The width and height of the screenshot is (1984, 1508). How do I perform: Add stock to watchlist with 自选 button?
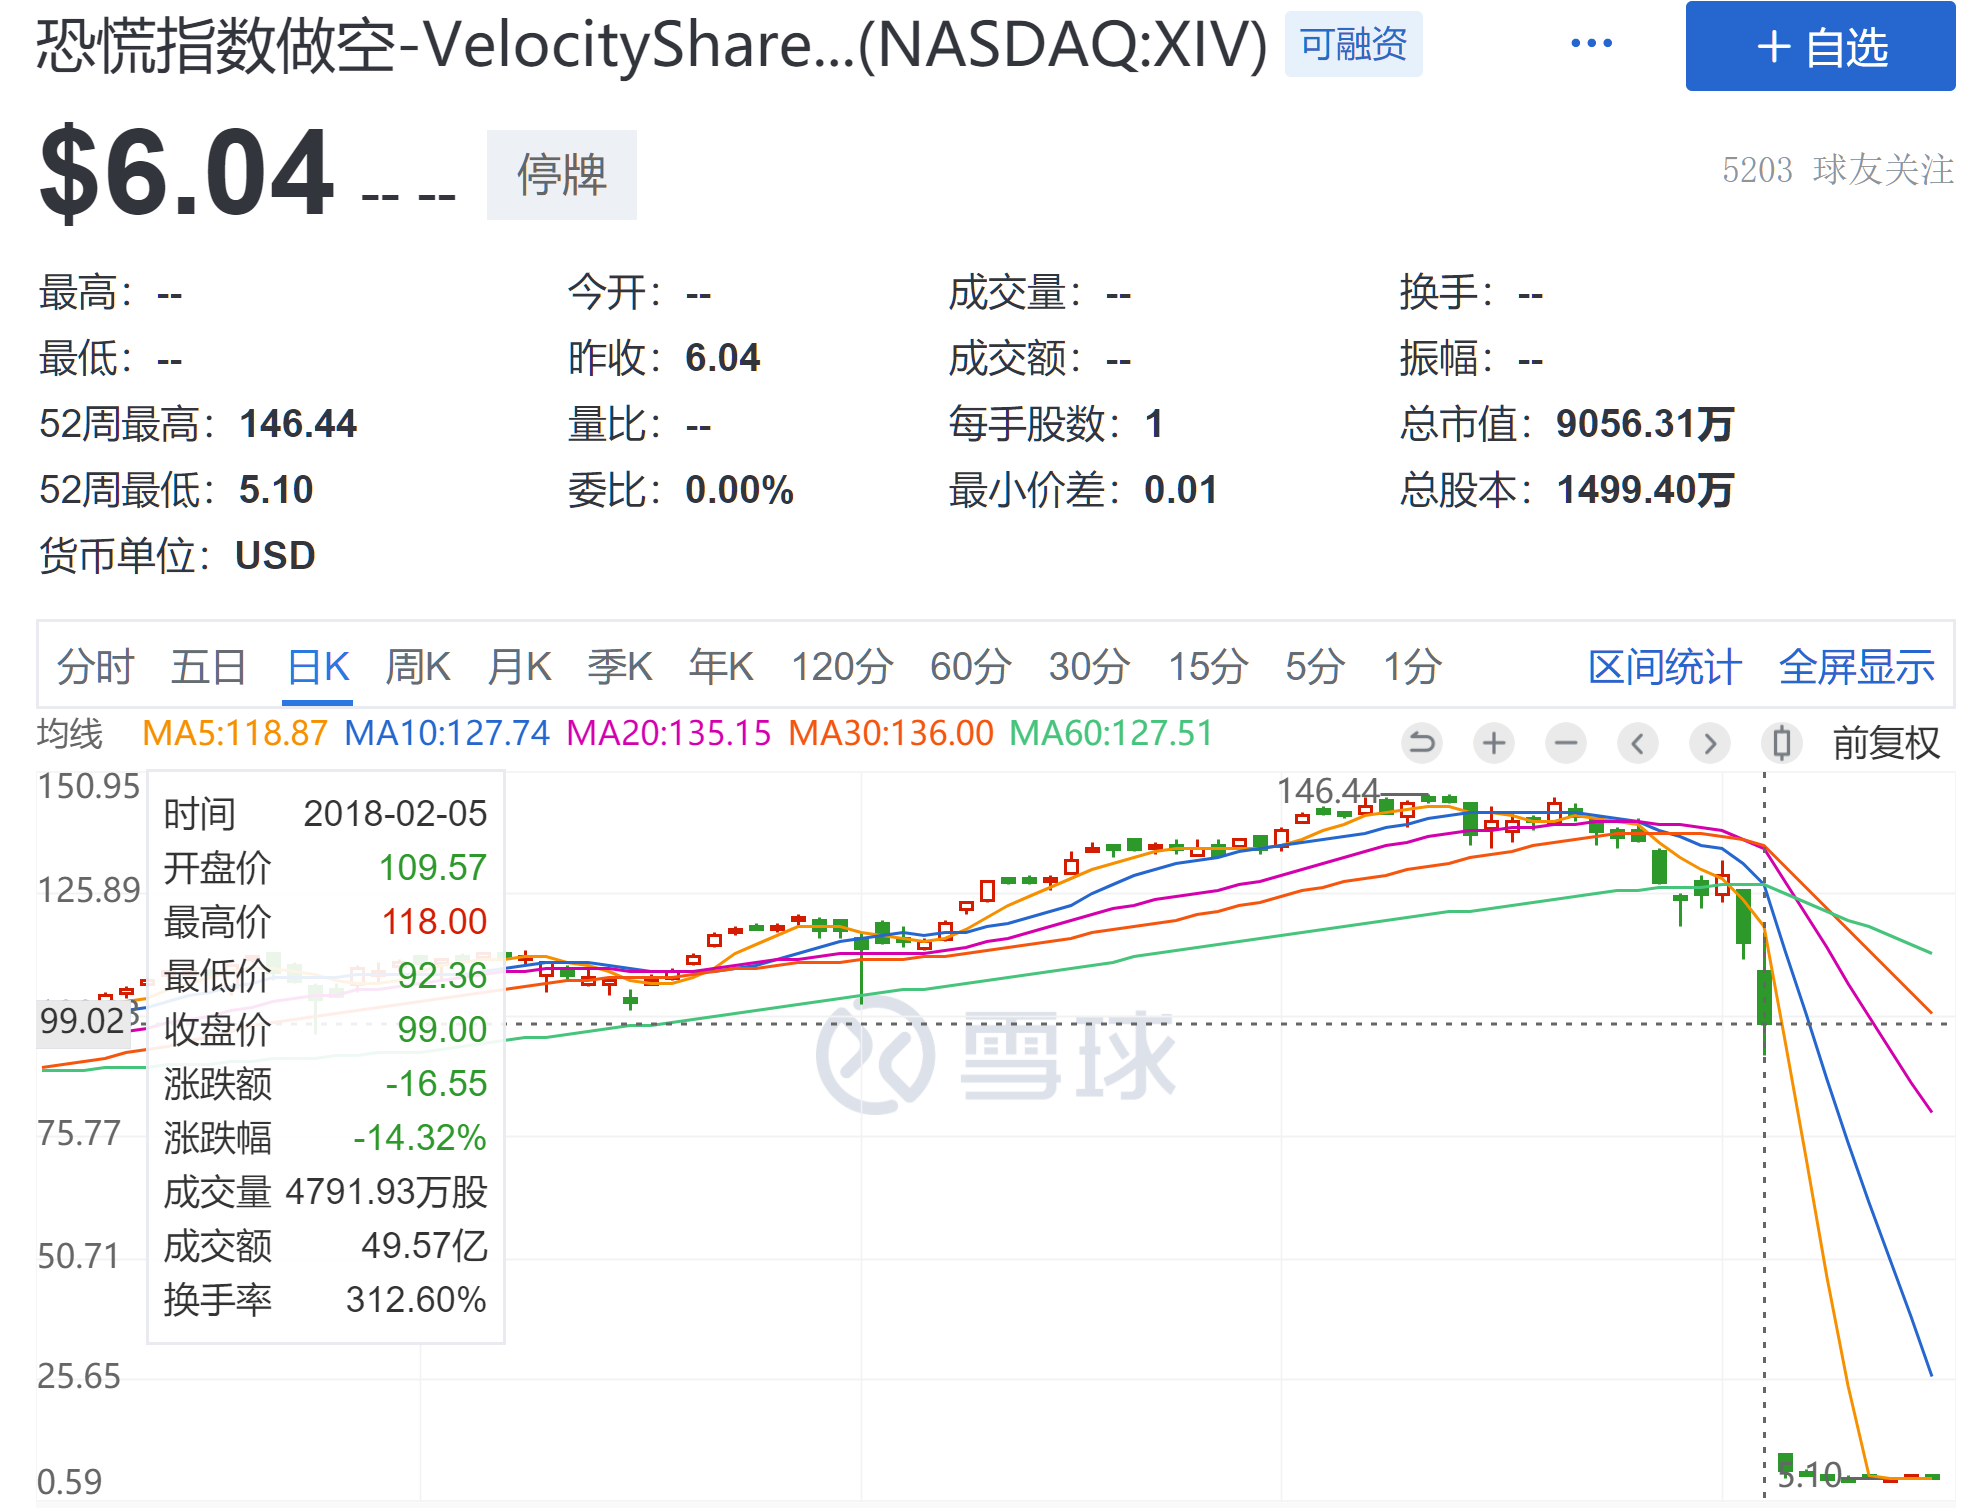(1820, 47)
